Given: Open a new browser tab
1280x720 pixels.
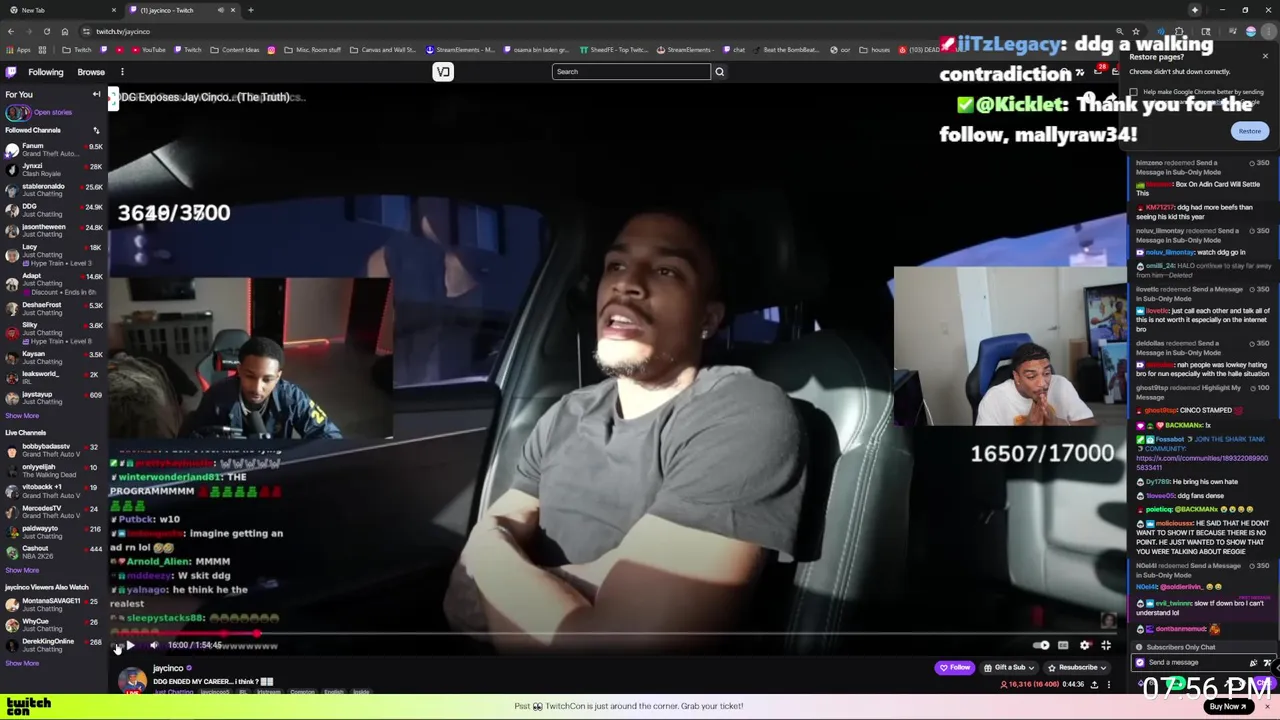Looking at the screenshot, I should coord(250,10).
